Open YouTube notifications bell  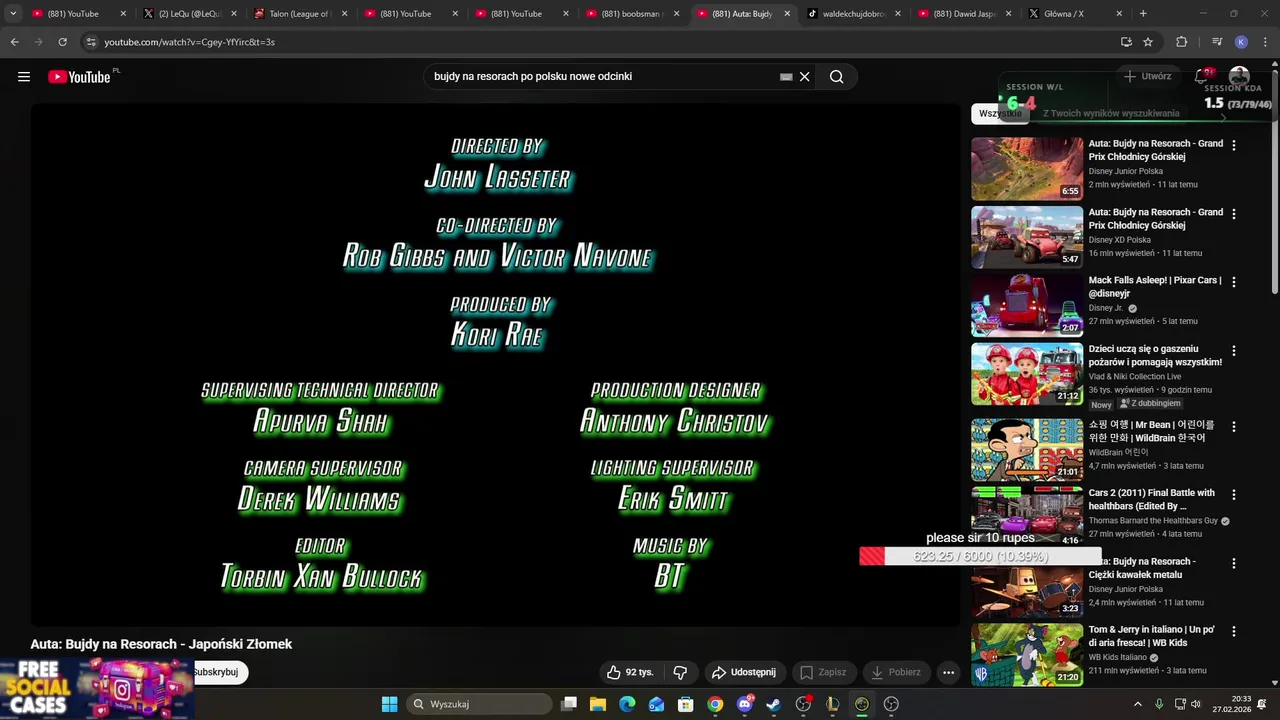pyautogui.click(x=1202, y=76)
